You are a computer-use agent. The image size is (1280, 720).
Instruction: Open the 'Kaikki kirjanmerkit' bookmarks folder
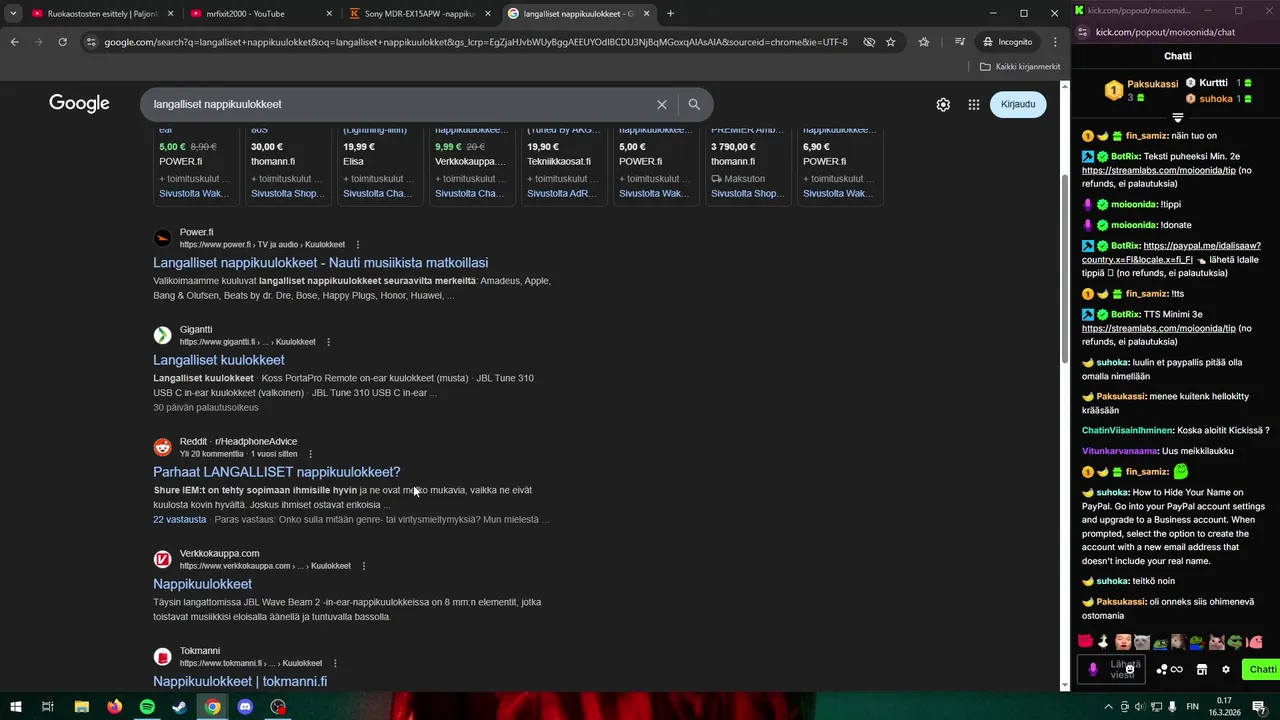click(x=1019, y=66)
